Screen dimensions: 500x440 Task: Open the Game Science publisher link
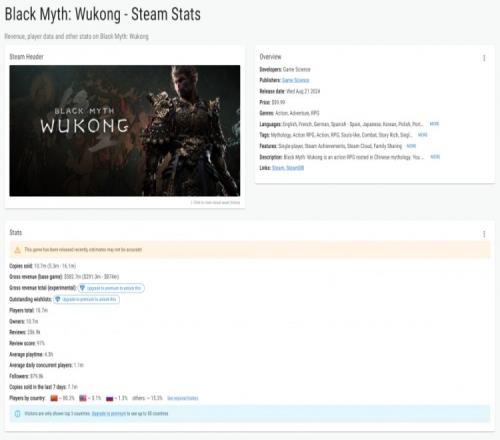pos(296,80)
